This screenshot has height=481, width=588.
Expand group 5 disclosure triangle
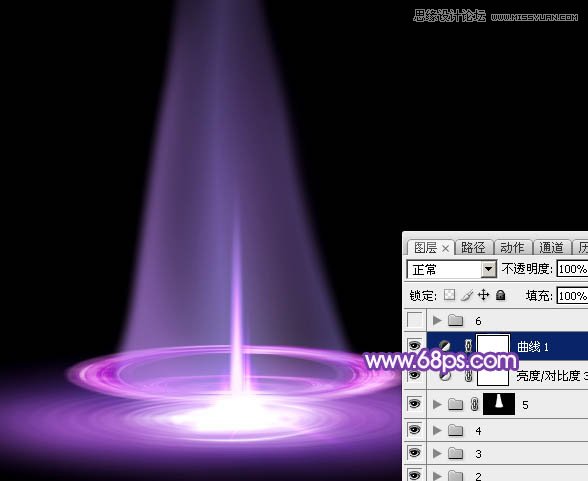pyautogui.click(x=436, y=405)
